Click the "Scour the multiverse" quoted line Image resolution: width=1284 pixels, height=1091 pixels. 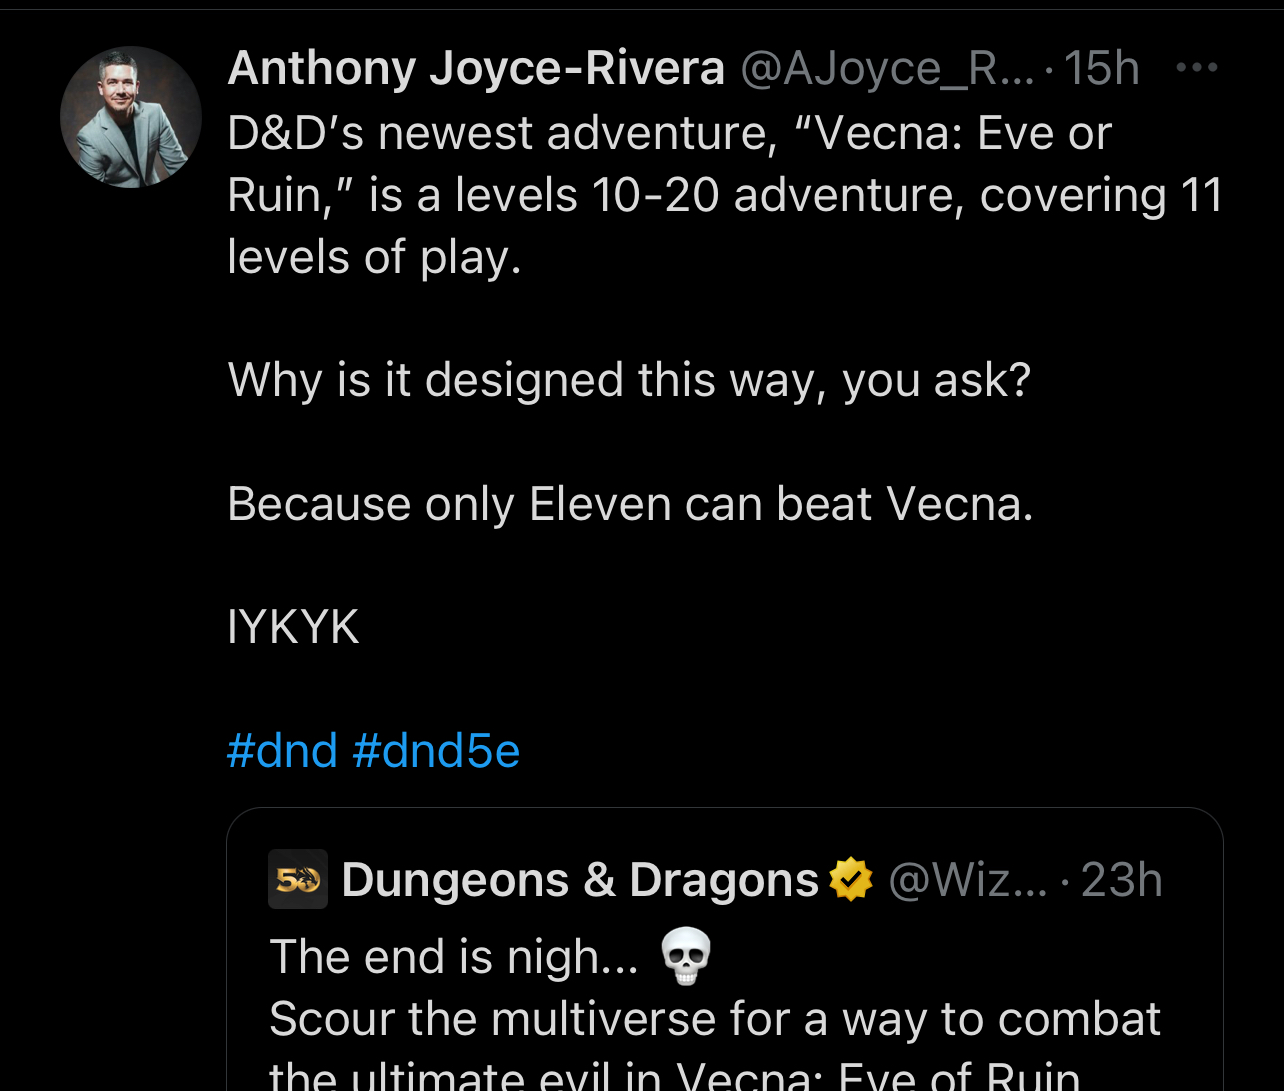(714, 1019)
